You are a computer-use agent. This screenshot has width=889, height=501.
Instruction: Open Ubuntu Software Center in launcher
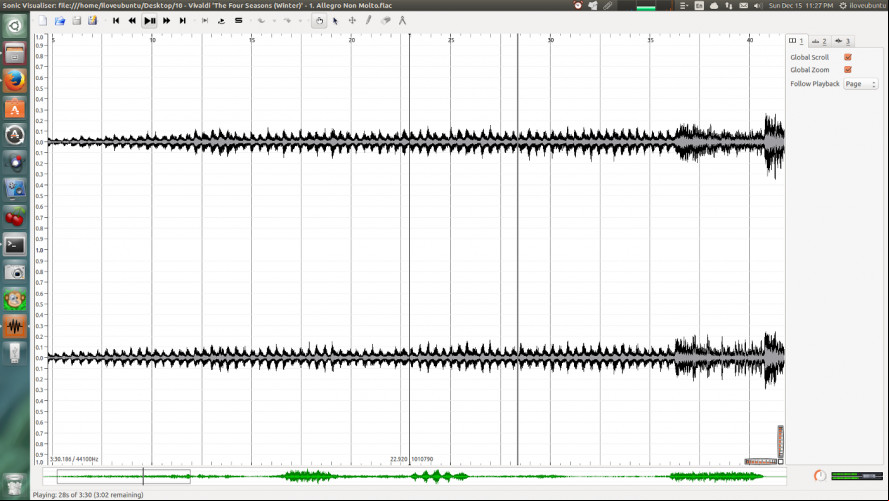coord(15,108)
